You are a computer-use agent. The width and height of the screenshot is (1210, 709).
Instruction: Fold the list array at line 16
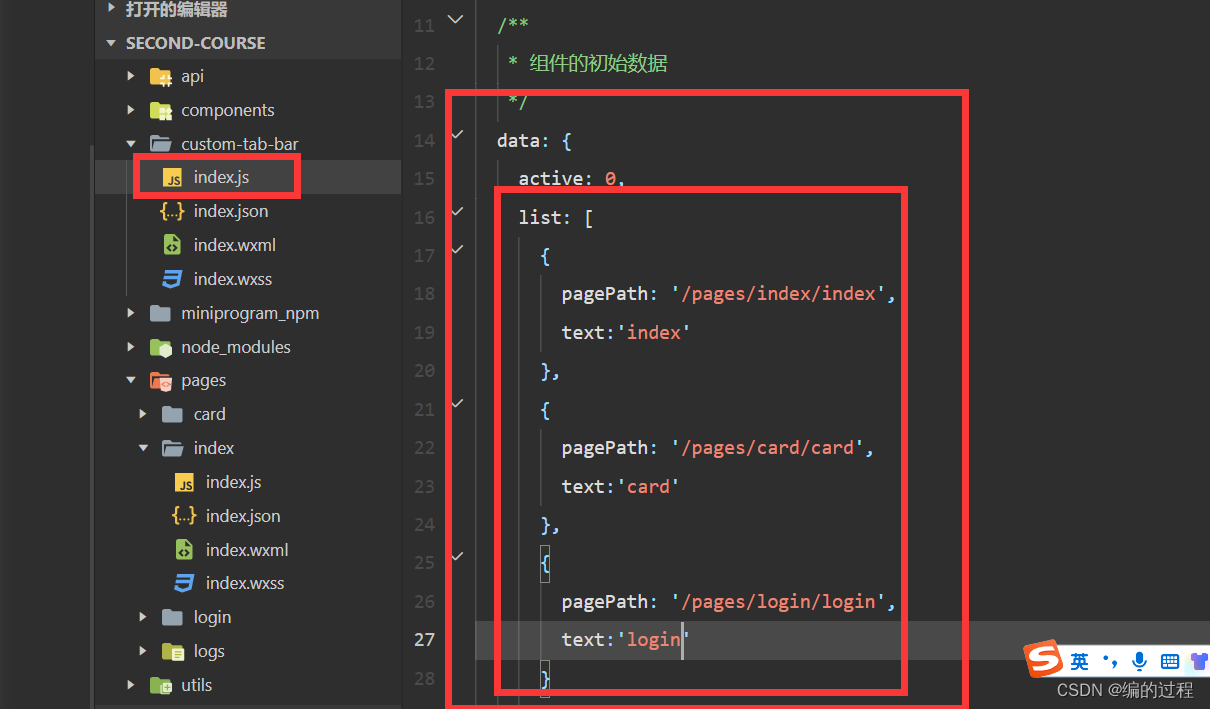(x=457, y=211)
